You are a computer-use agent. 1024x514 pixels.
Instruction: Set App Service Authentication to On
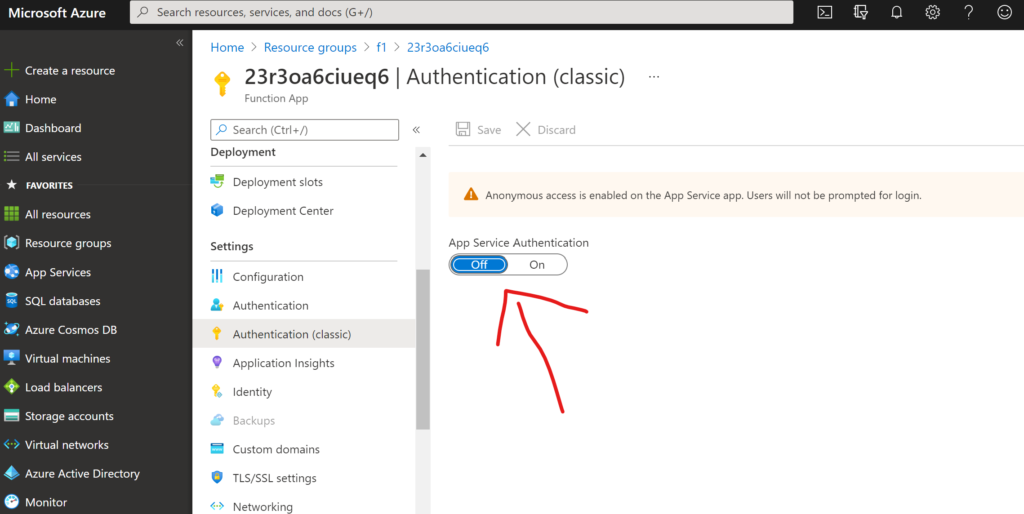coord(537,265)
